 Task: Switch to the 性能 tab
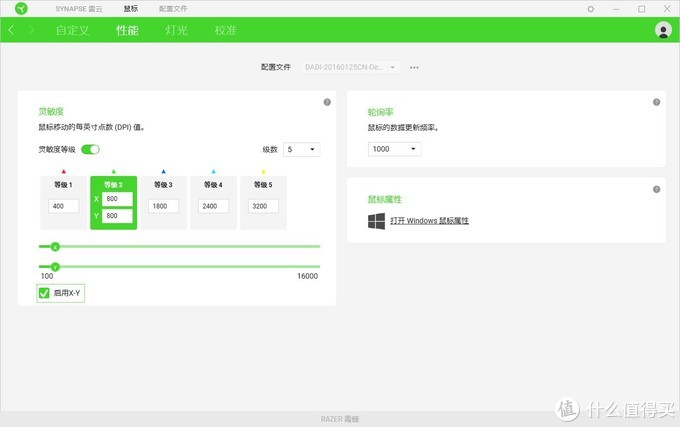[127, 30]
